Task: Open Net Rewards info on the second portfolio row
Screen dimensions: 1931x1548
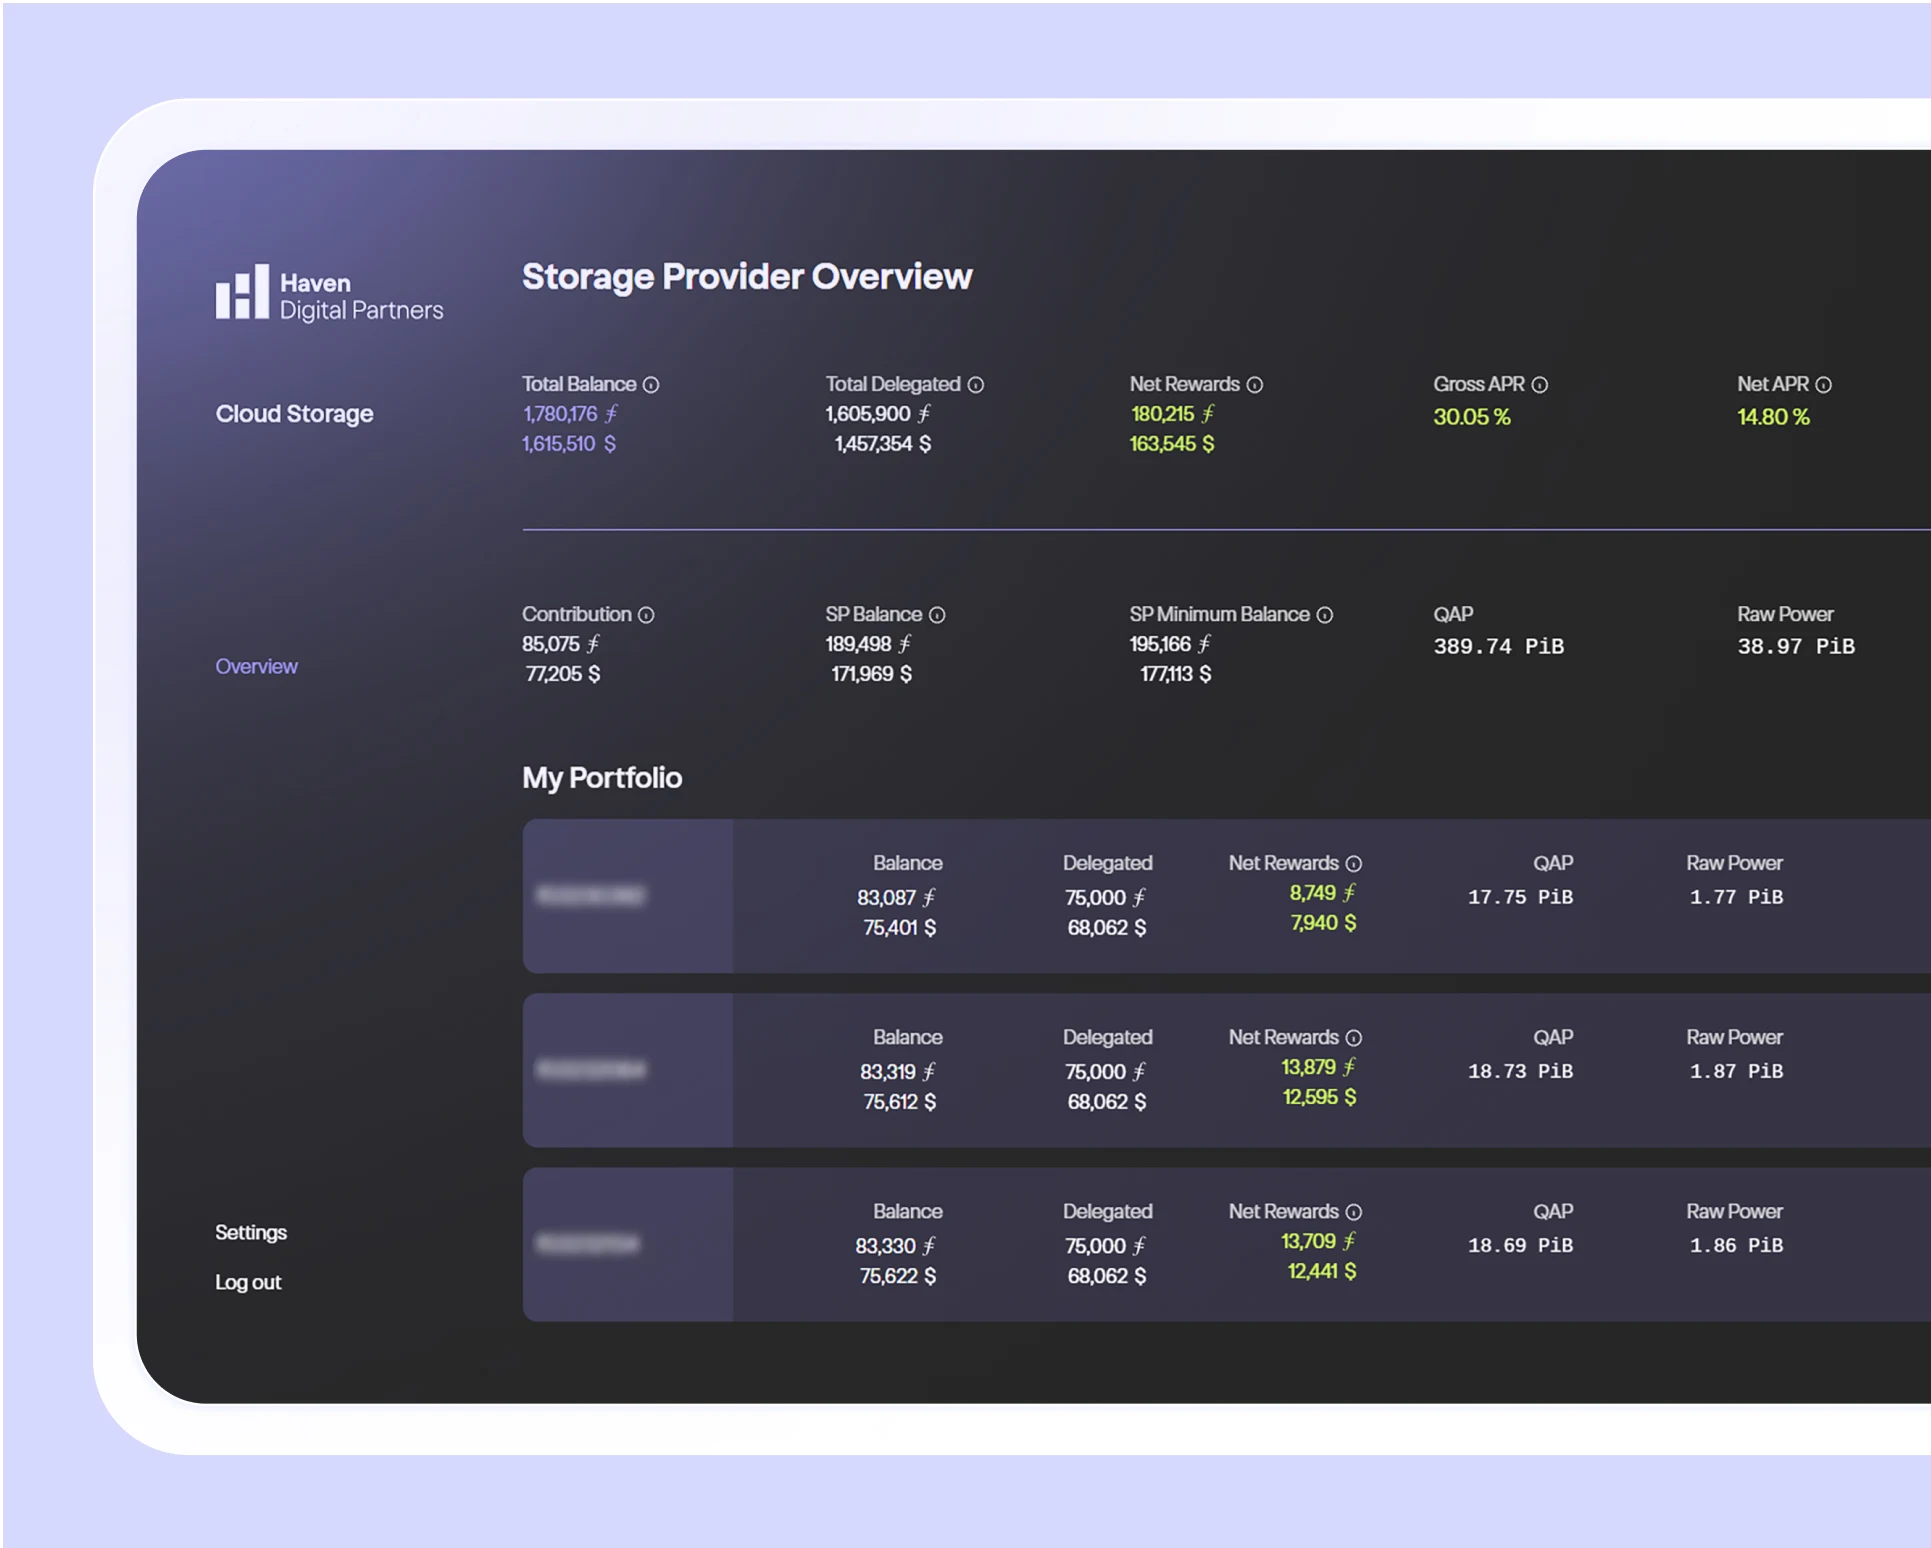Action: [1354, 1038]
